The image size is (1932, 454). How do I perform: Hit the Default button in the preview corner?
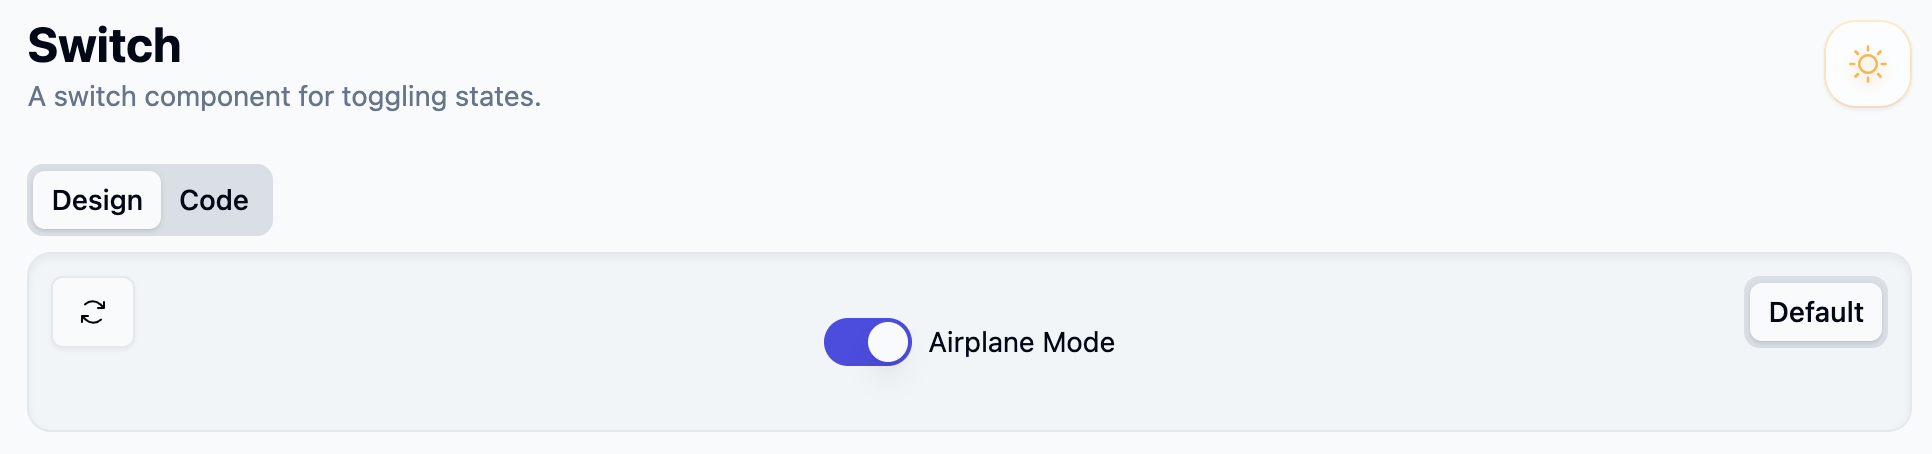point(1815,312)
